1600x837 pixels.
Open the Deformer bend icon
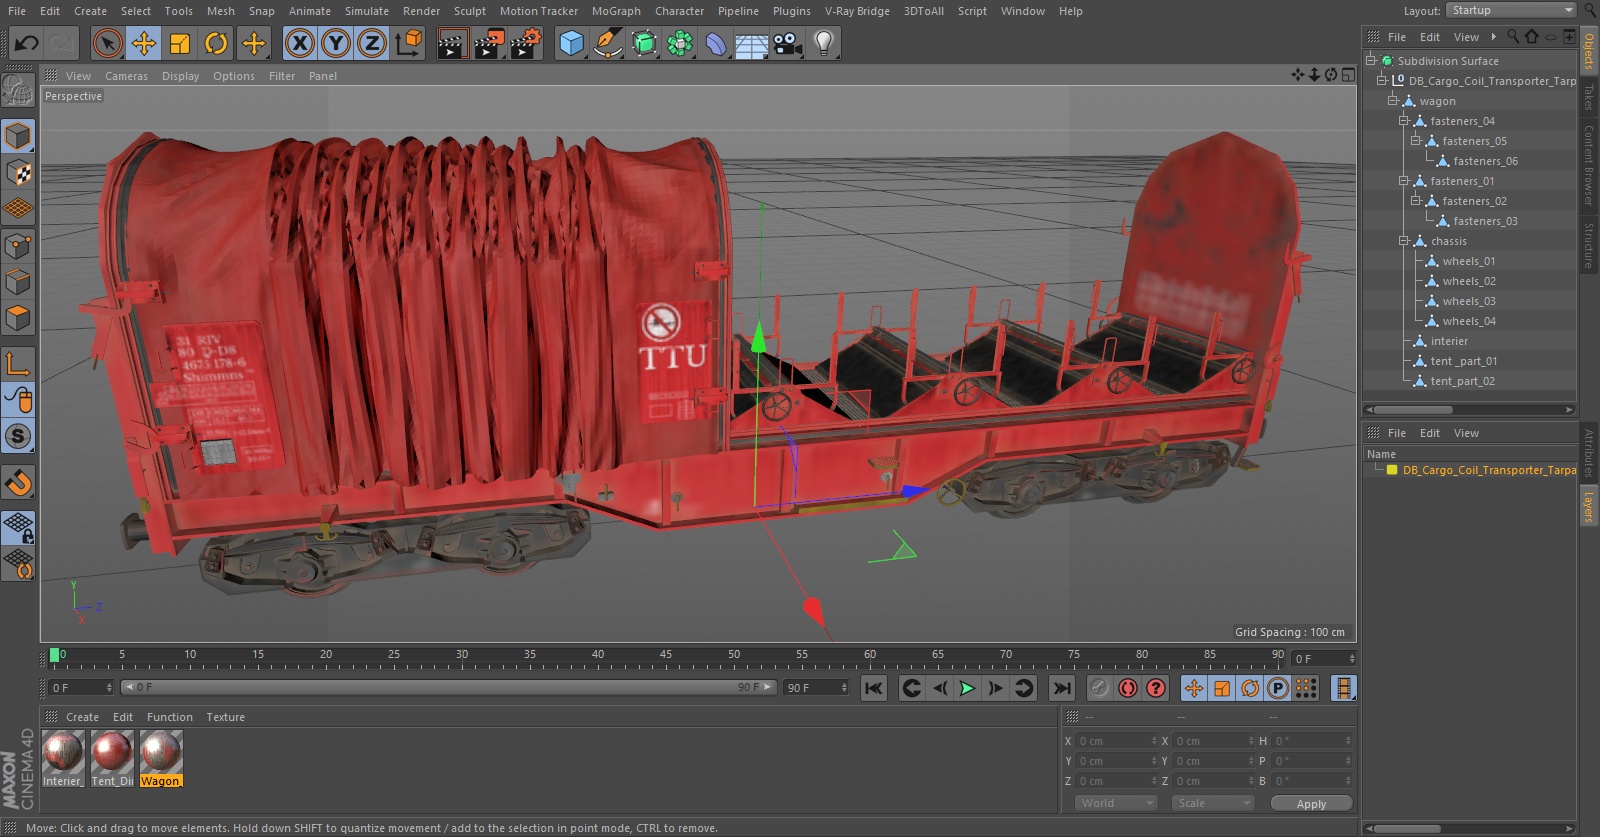716,43
